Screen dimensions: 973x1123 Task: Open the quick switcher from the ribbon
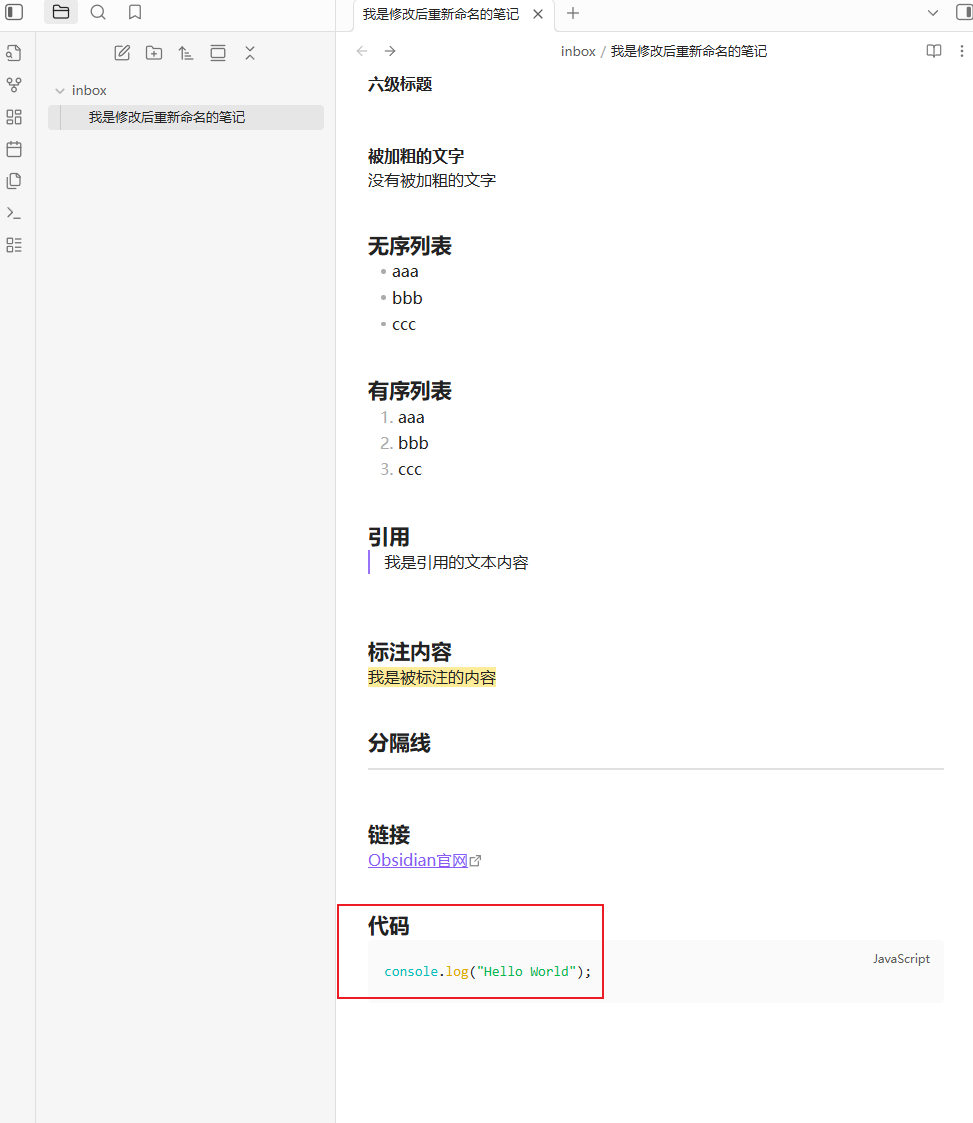click(x=14, y=53)
